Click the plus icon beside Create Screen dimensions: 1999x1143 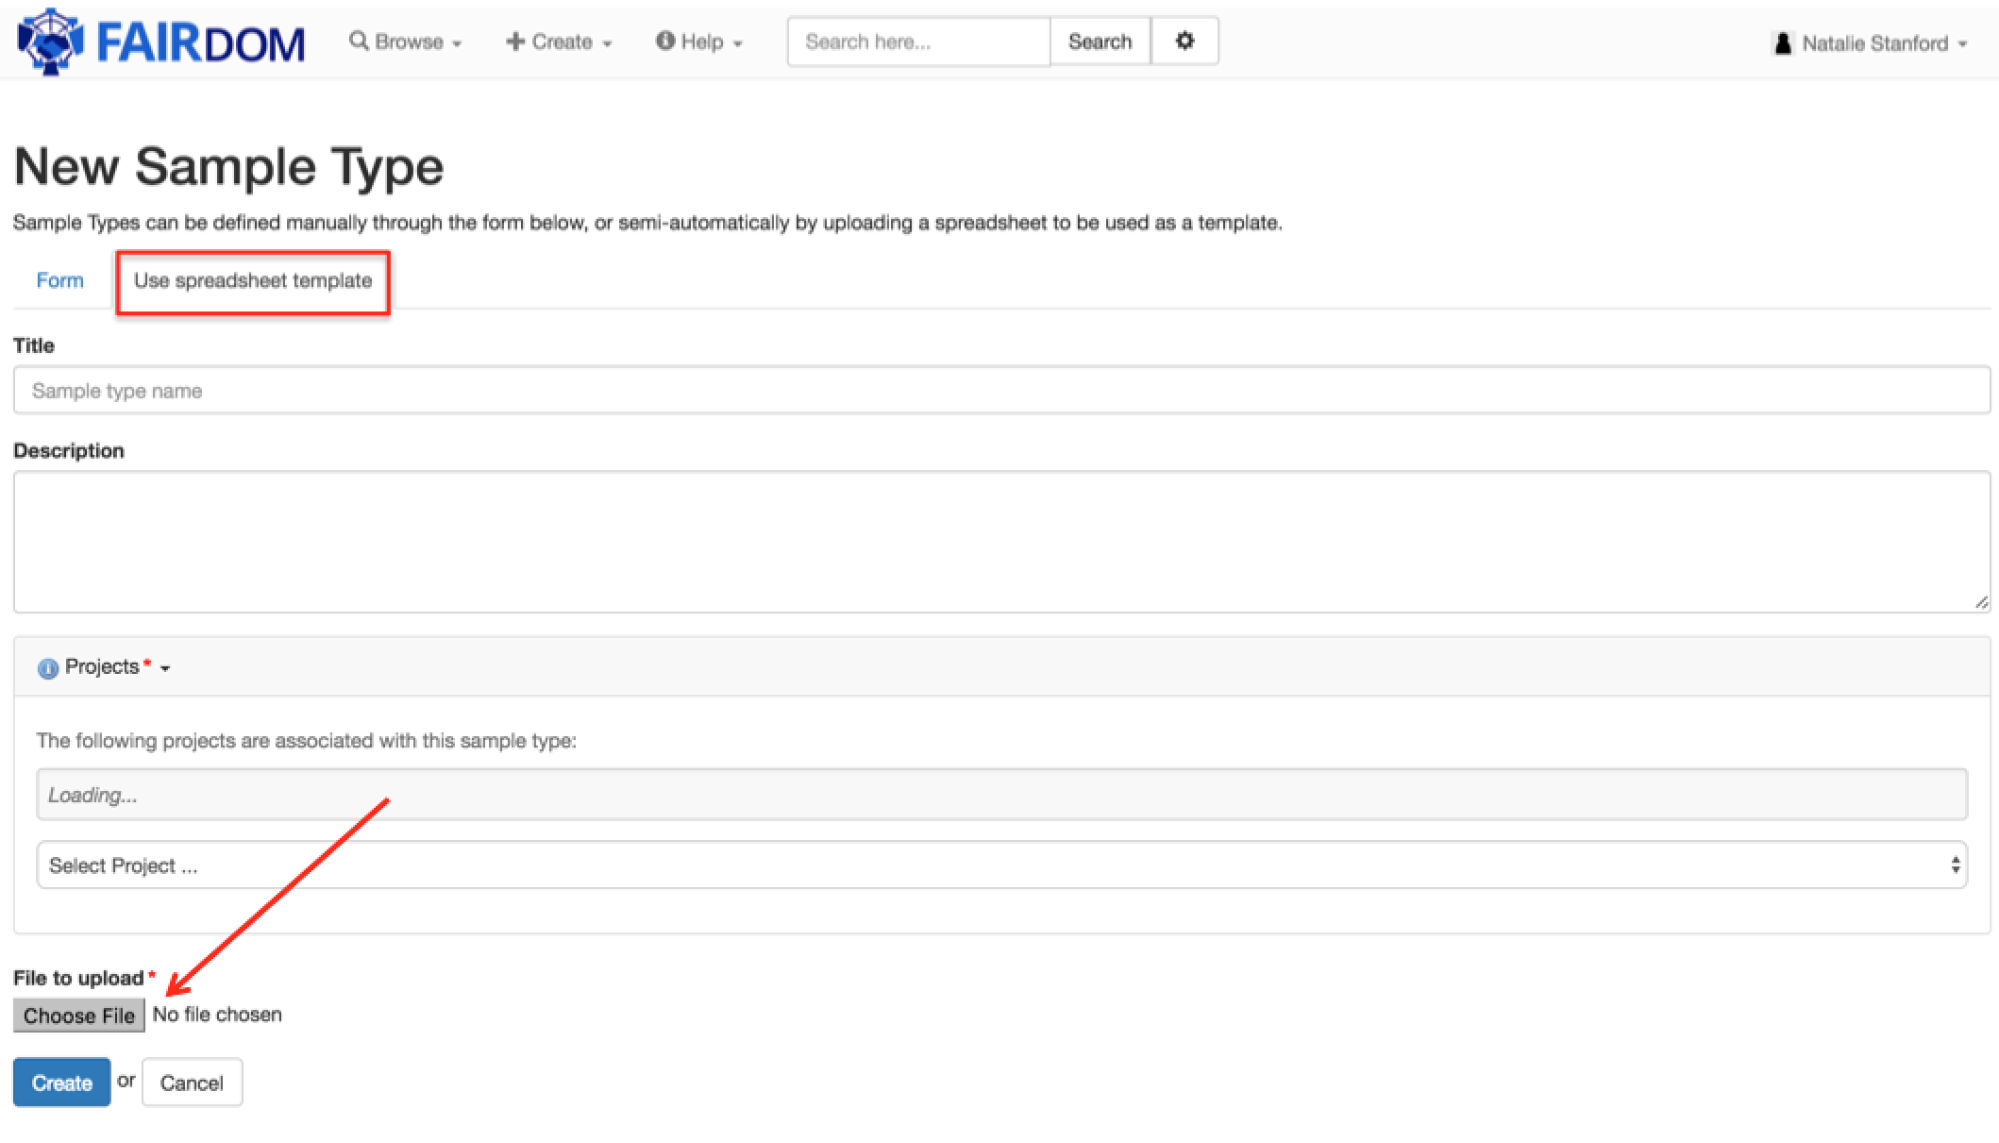(x=515, y=41)
